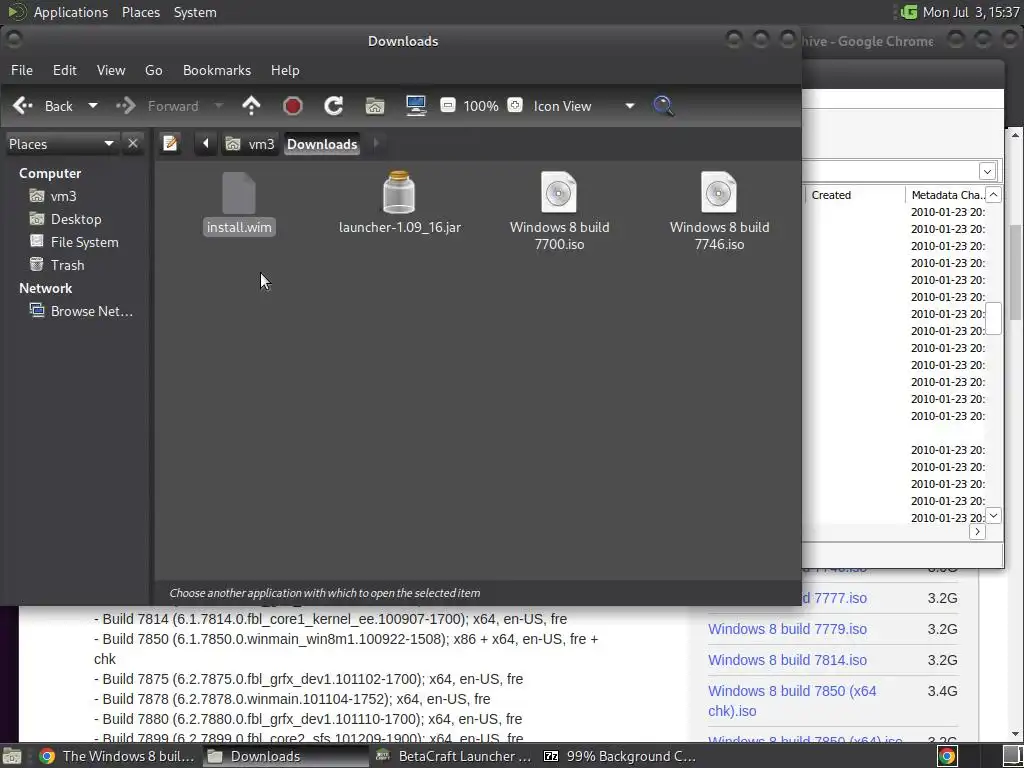Reset zoom via the 100% label
1024x768 pixels.
point(481,106)
